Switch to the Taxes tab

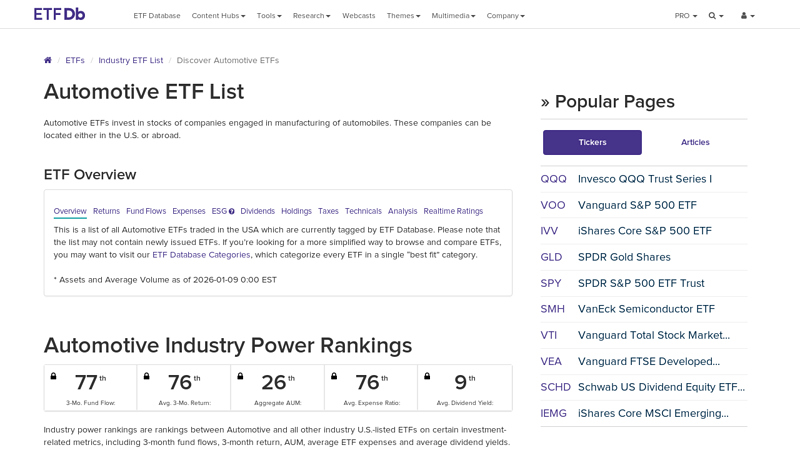pos(328,211)
